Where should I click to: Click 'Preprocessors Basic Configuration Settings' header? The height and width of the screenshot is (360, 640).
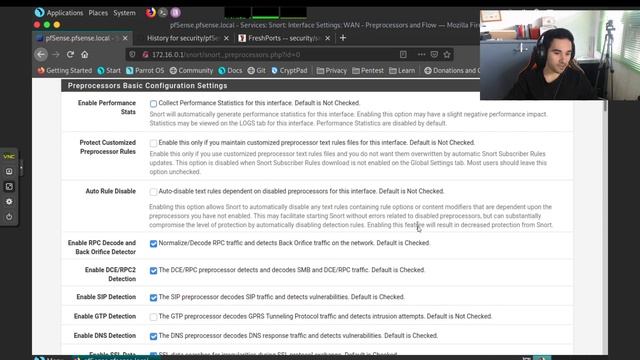coord(147,86)
